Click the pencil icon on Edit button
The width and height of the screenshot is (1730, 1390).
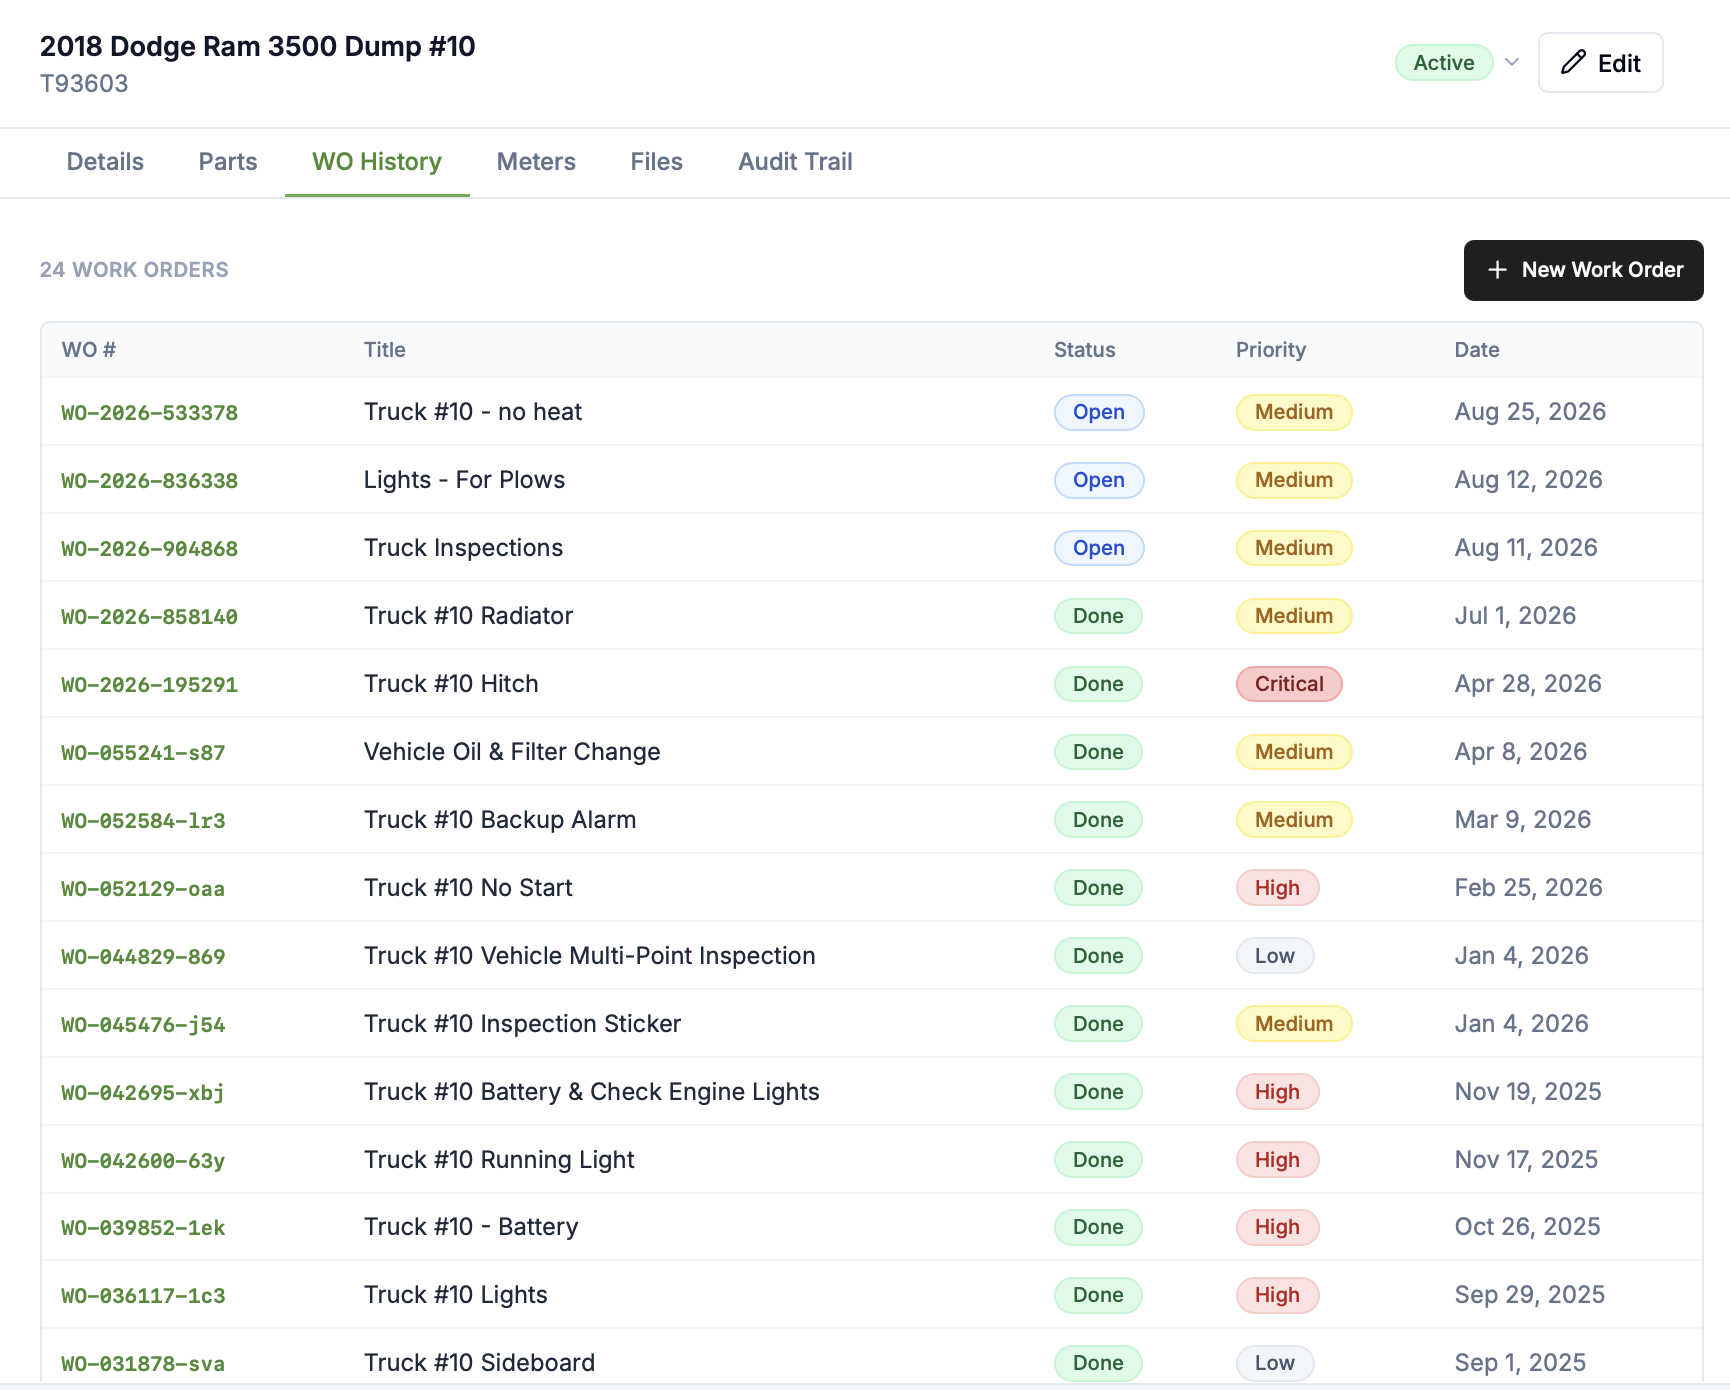(x=1573, y=62)
